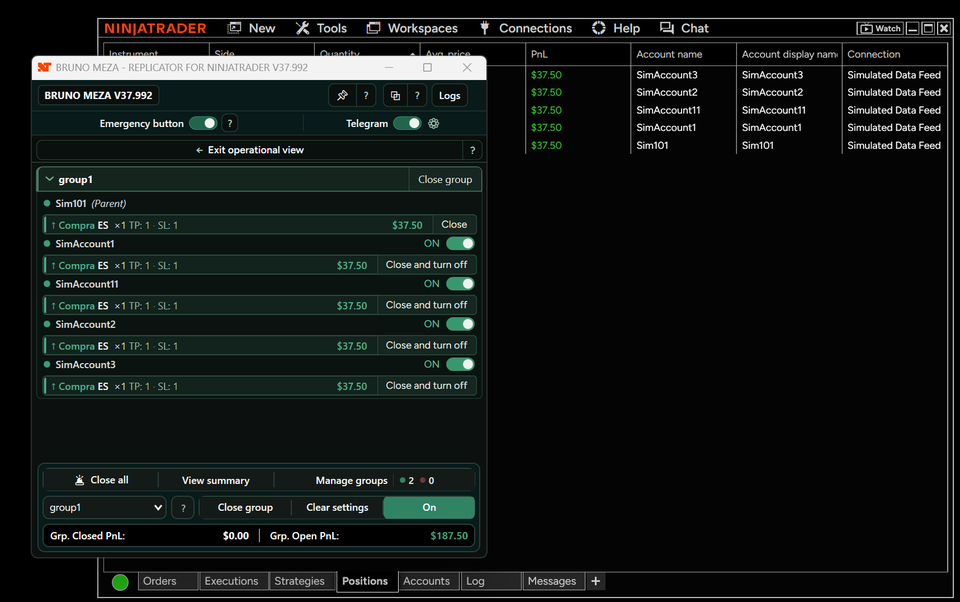Click Clear settings

point(337,508)
